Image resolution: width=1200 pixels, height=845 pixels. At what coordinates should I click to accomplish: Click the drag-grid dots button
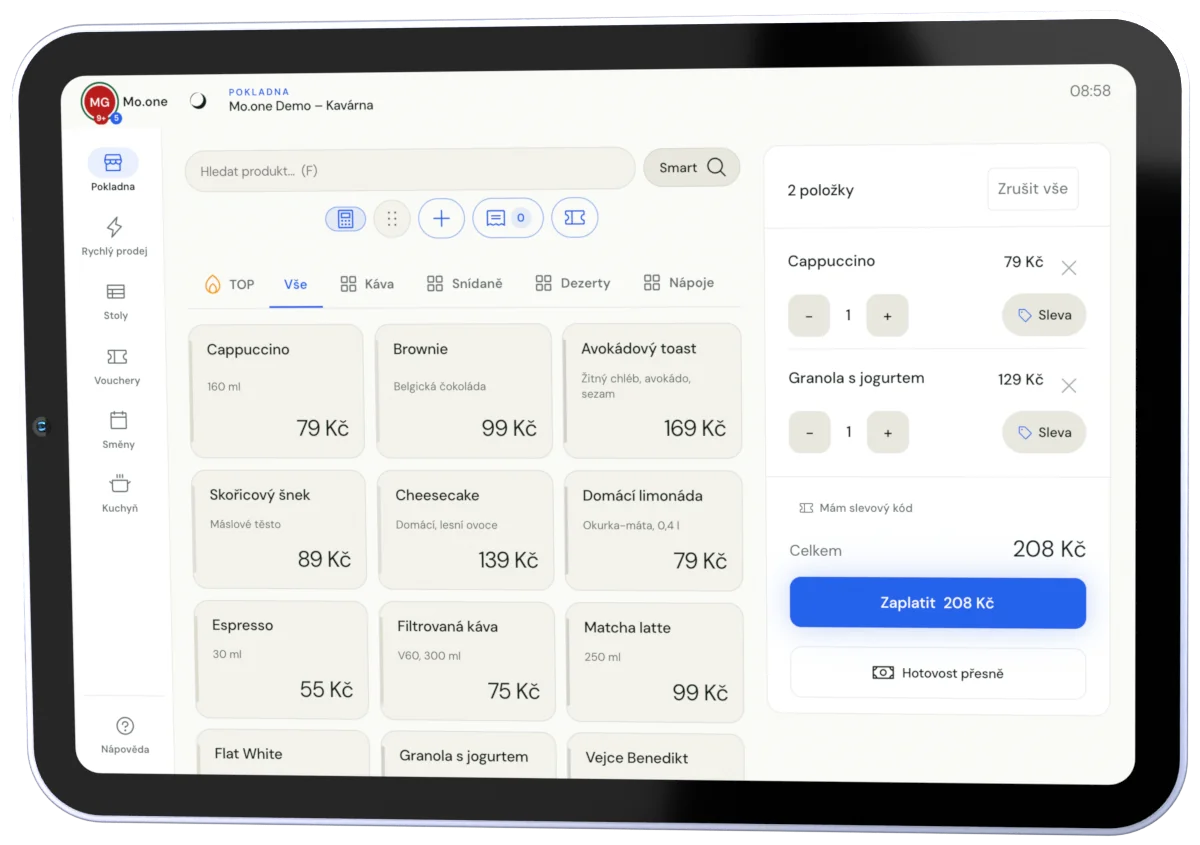point(392,219)
